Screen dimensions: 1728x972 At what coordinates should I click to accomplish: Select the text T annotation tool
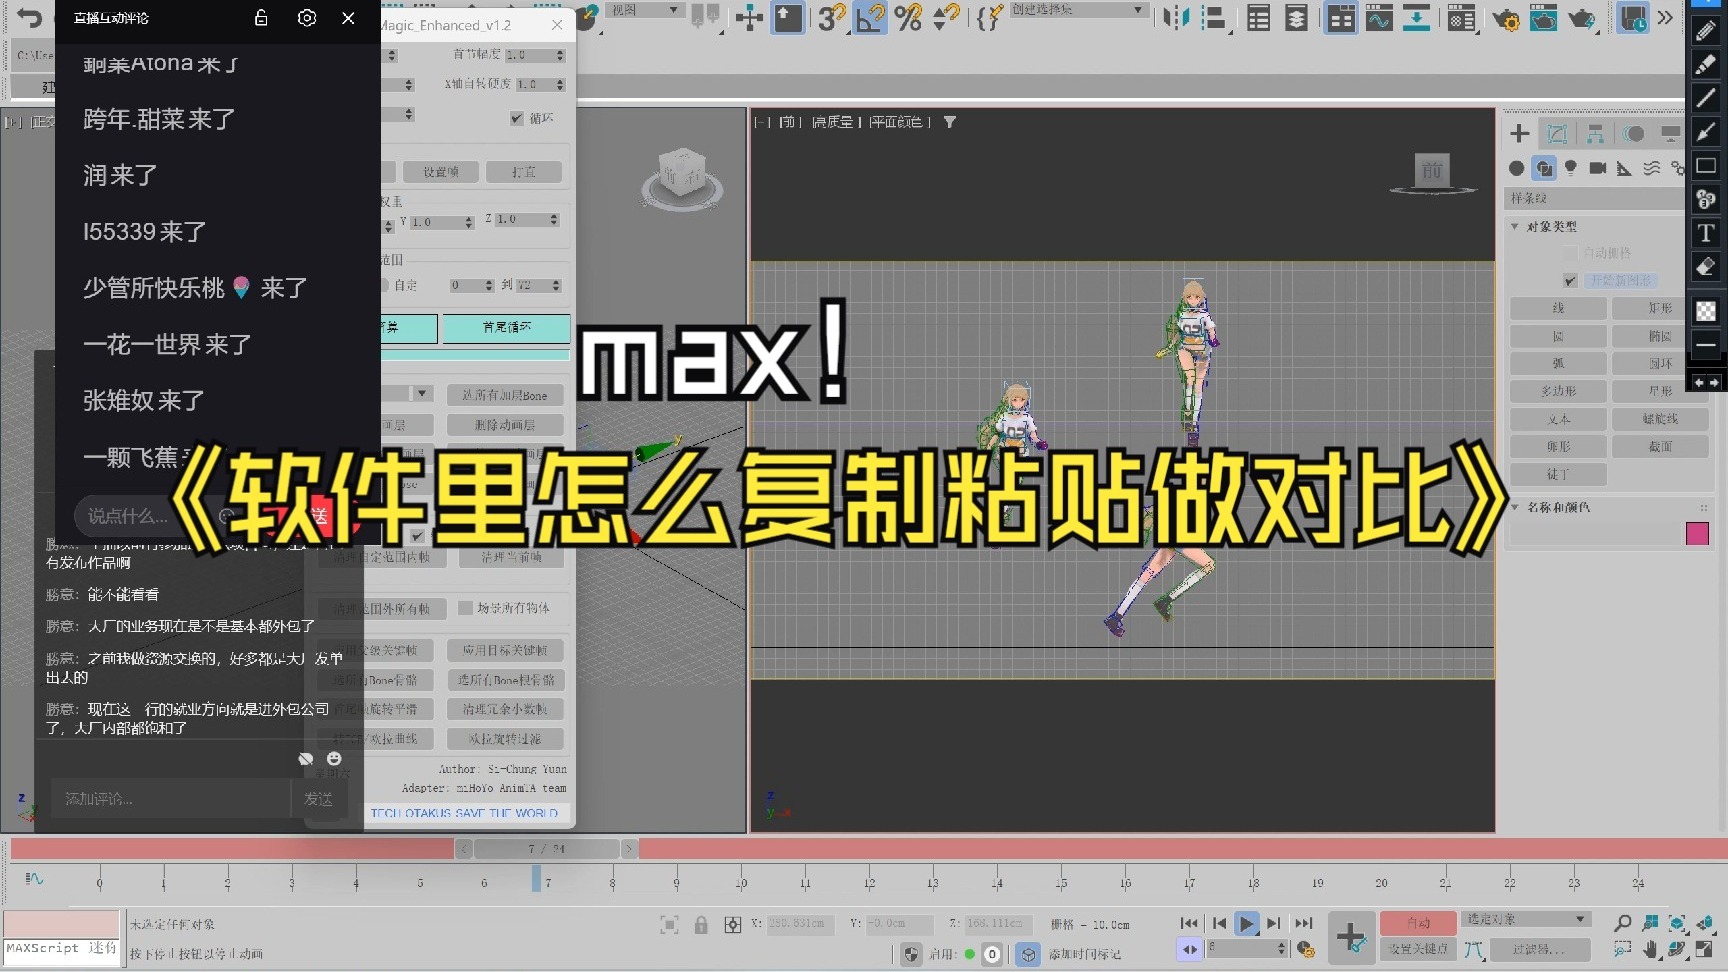(x=1706, y=233)
